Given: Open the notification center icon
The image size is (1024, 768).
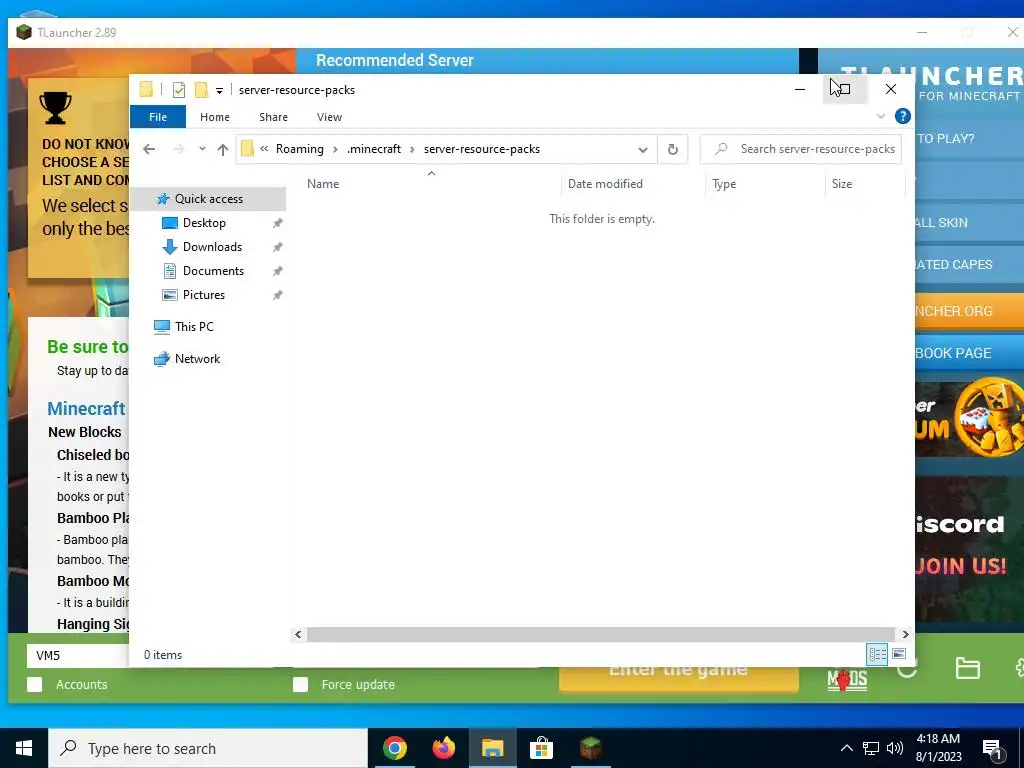Looking at the screenshot, I should tap(993, 750).
